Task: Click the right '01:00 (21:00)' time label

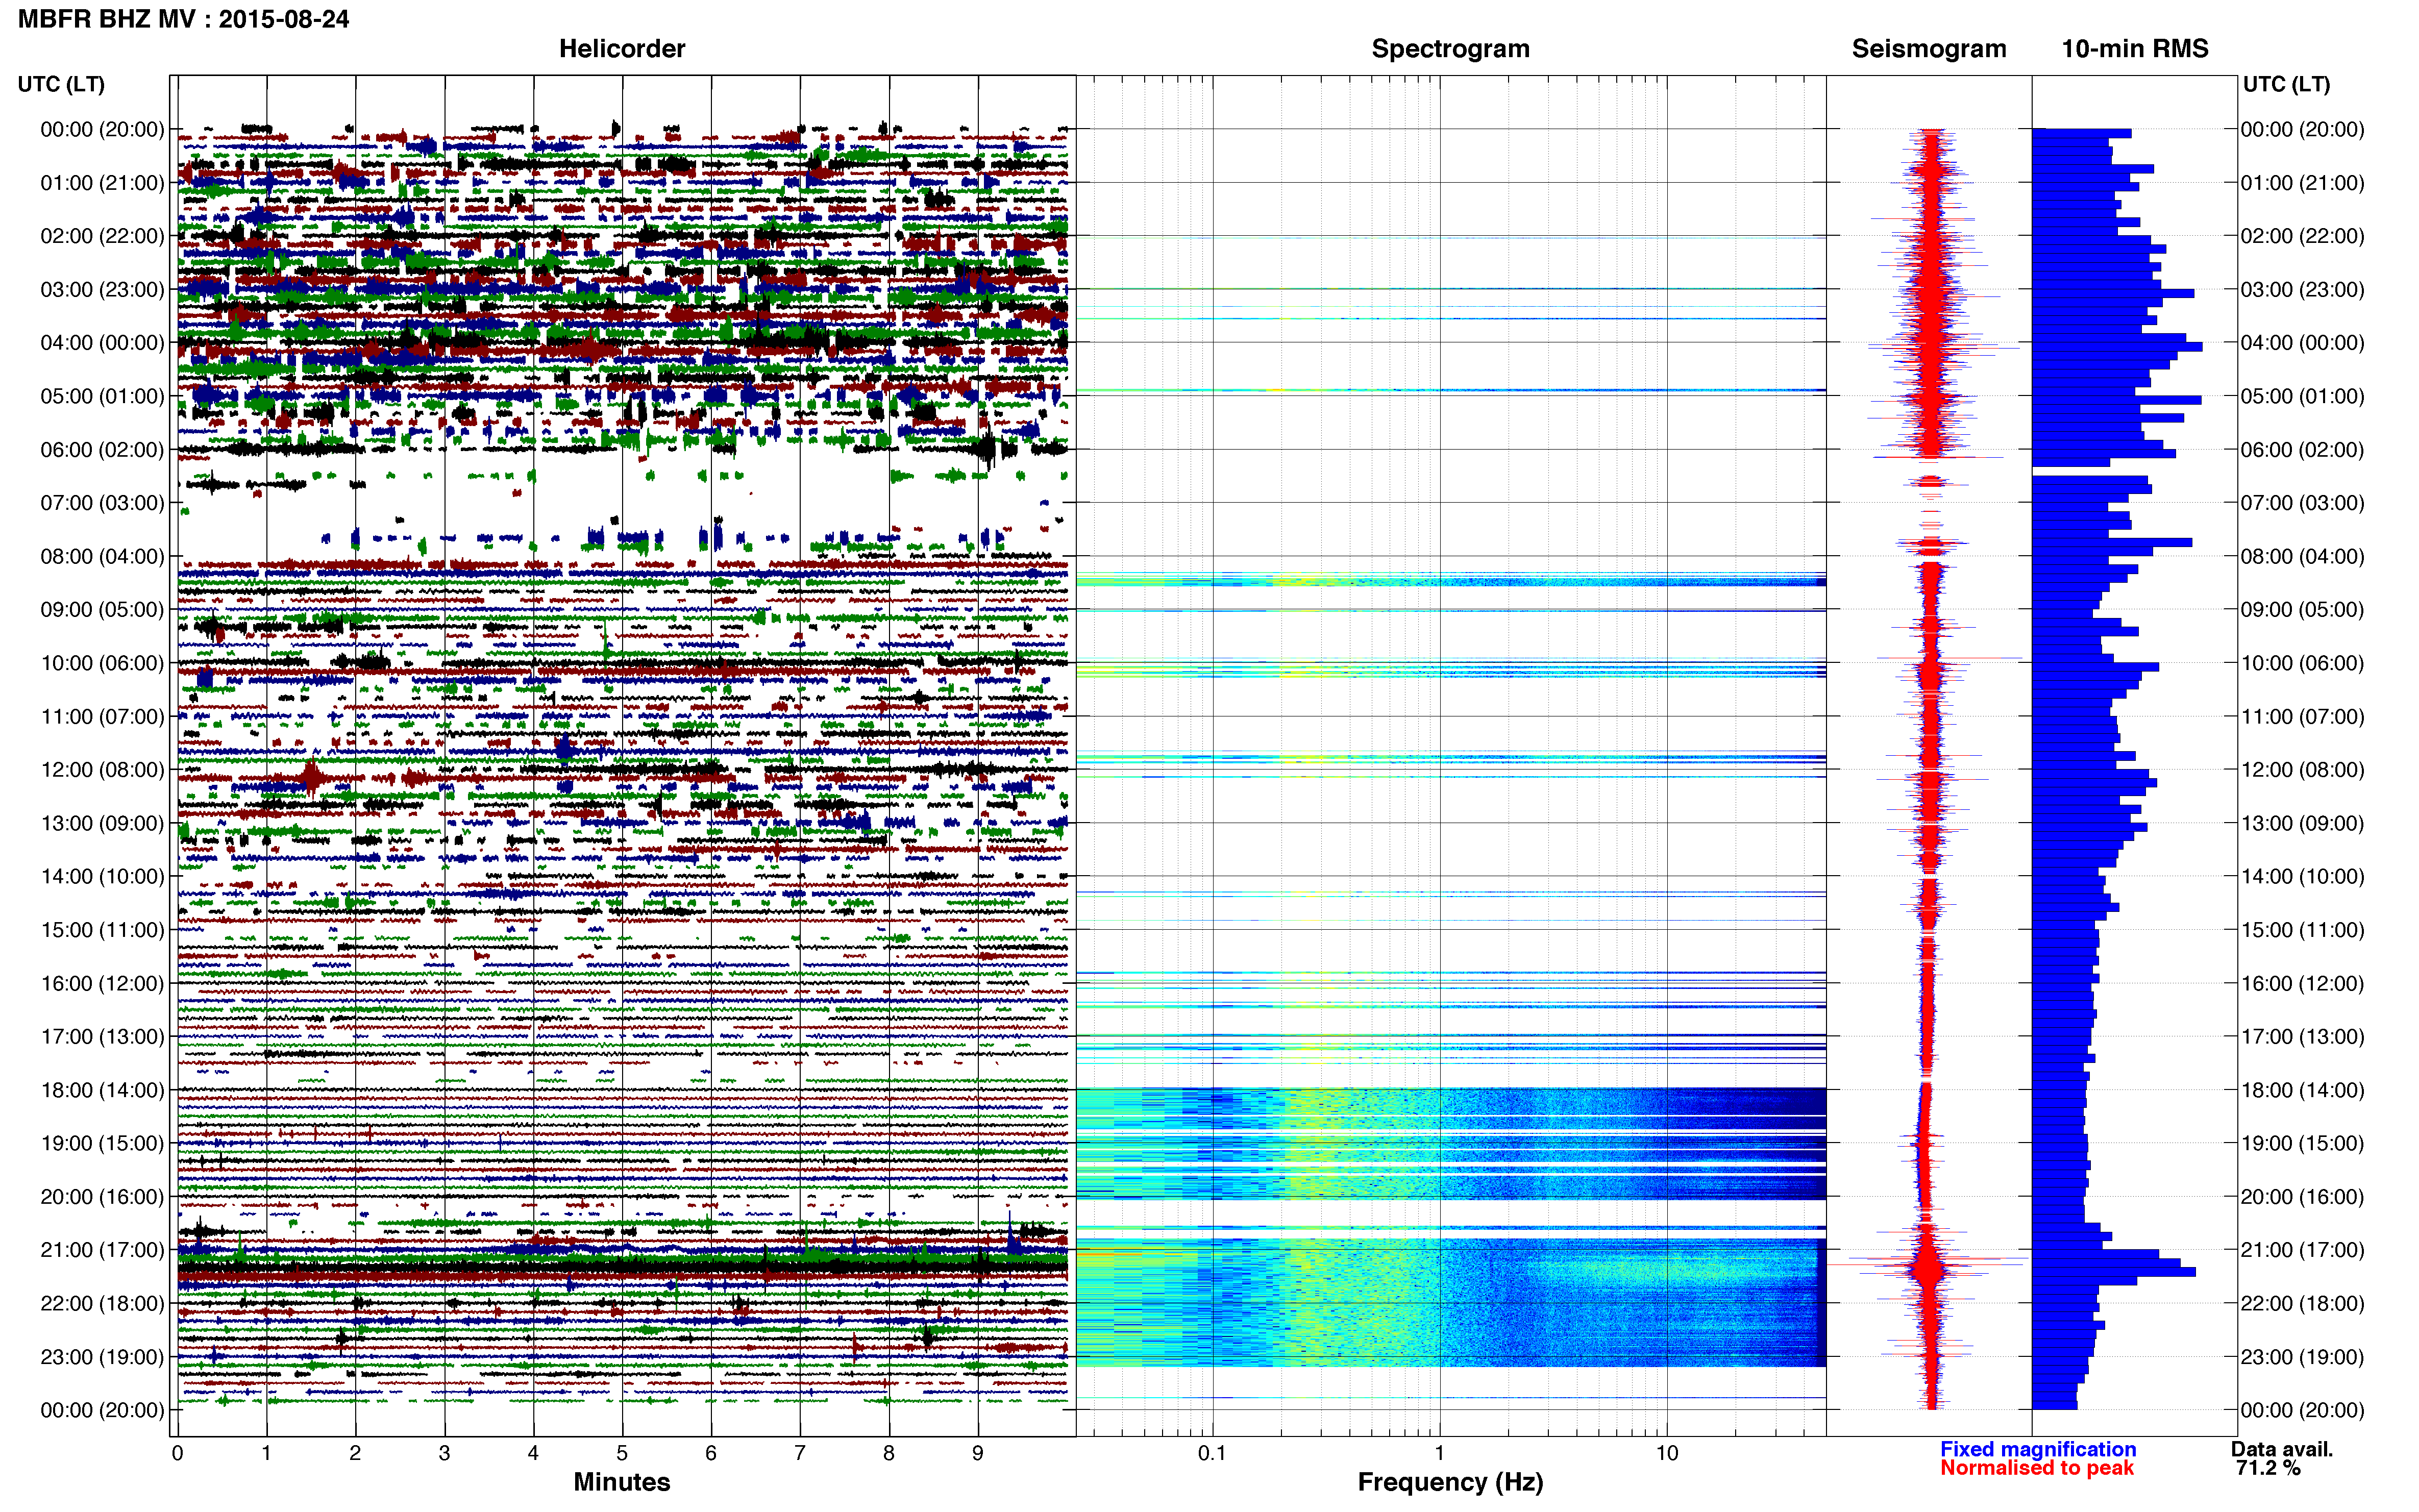Action: (x=2302, y=183)
